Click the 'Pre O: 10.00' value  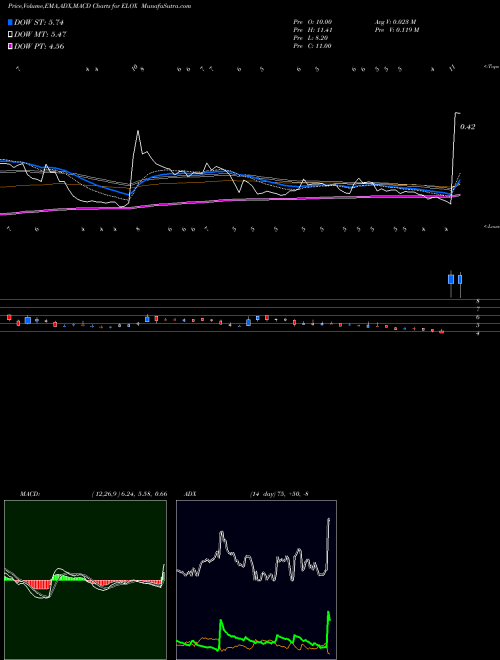point(313,22)
